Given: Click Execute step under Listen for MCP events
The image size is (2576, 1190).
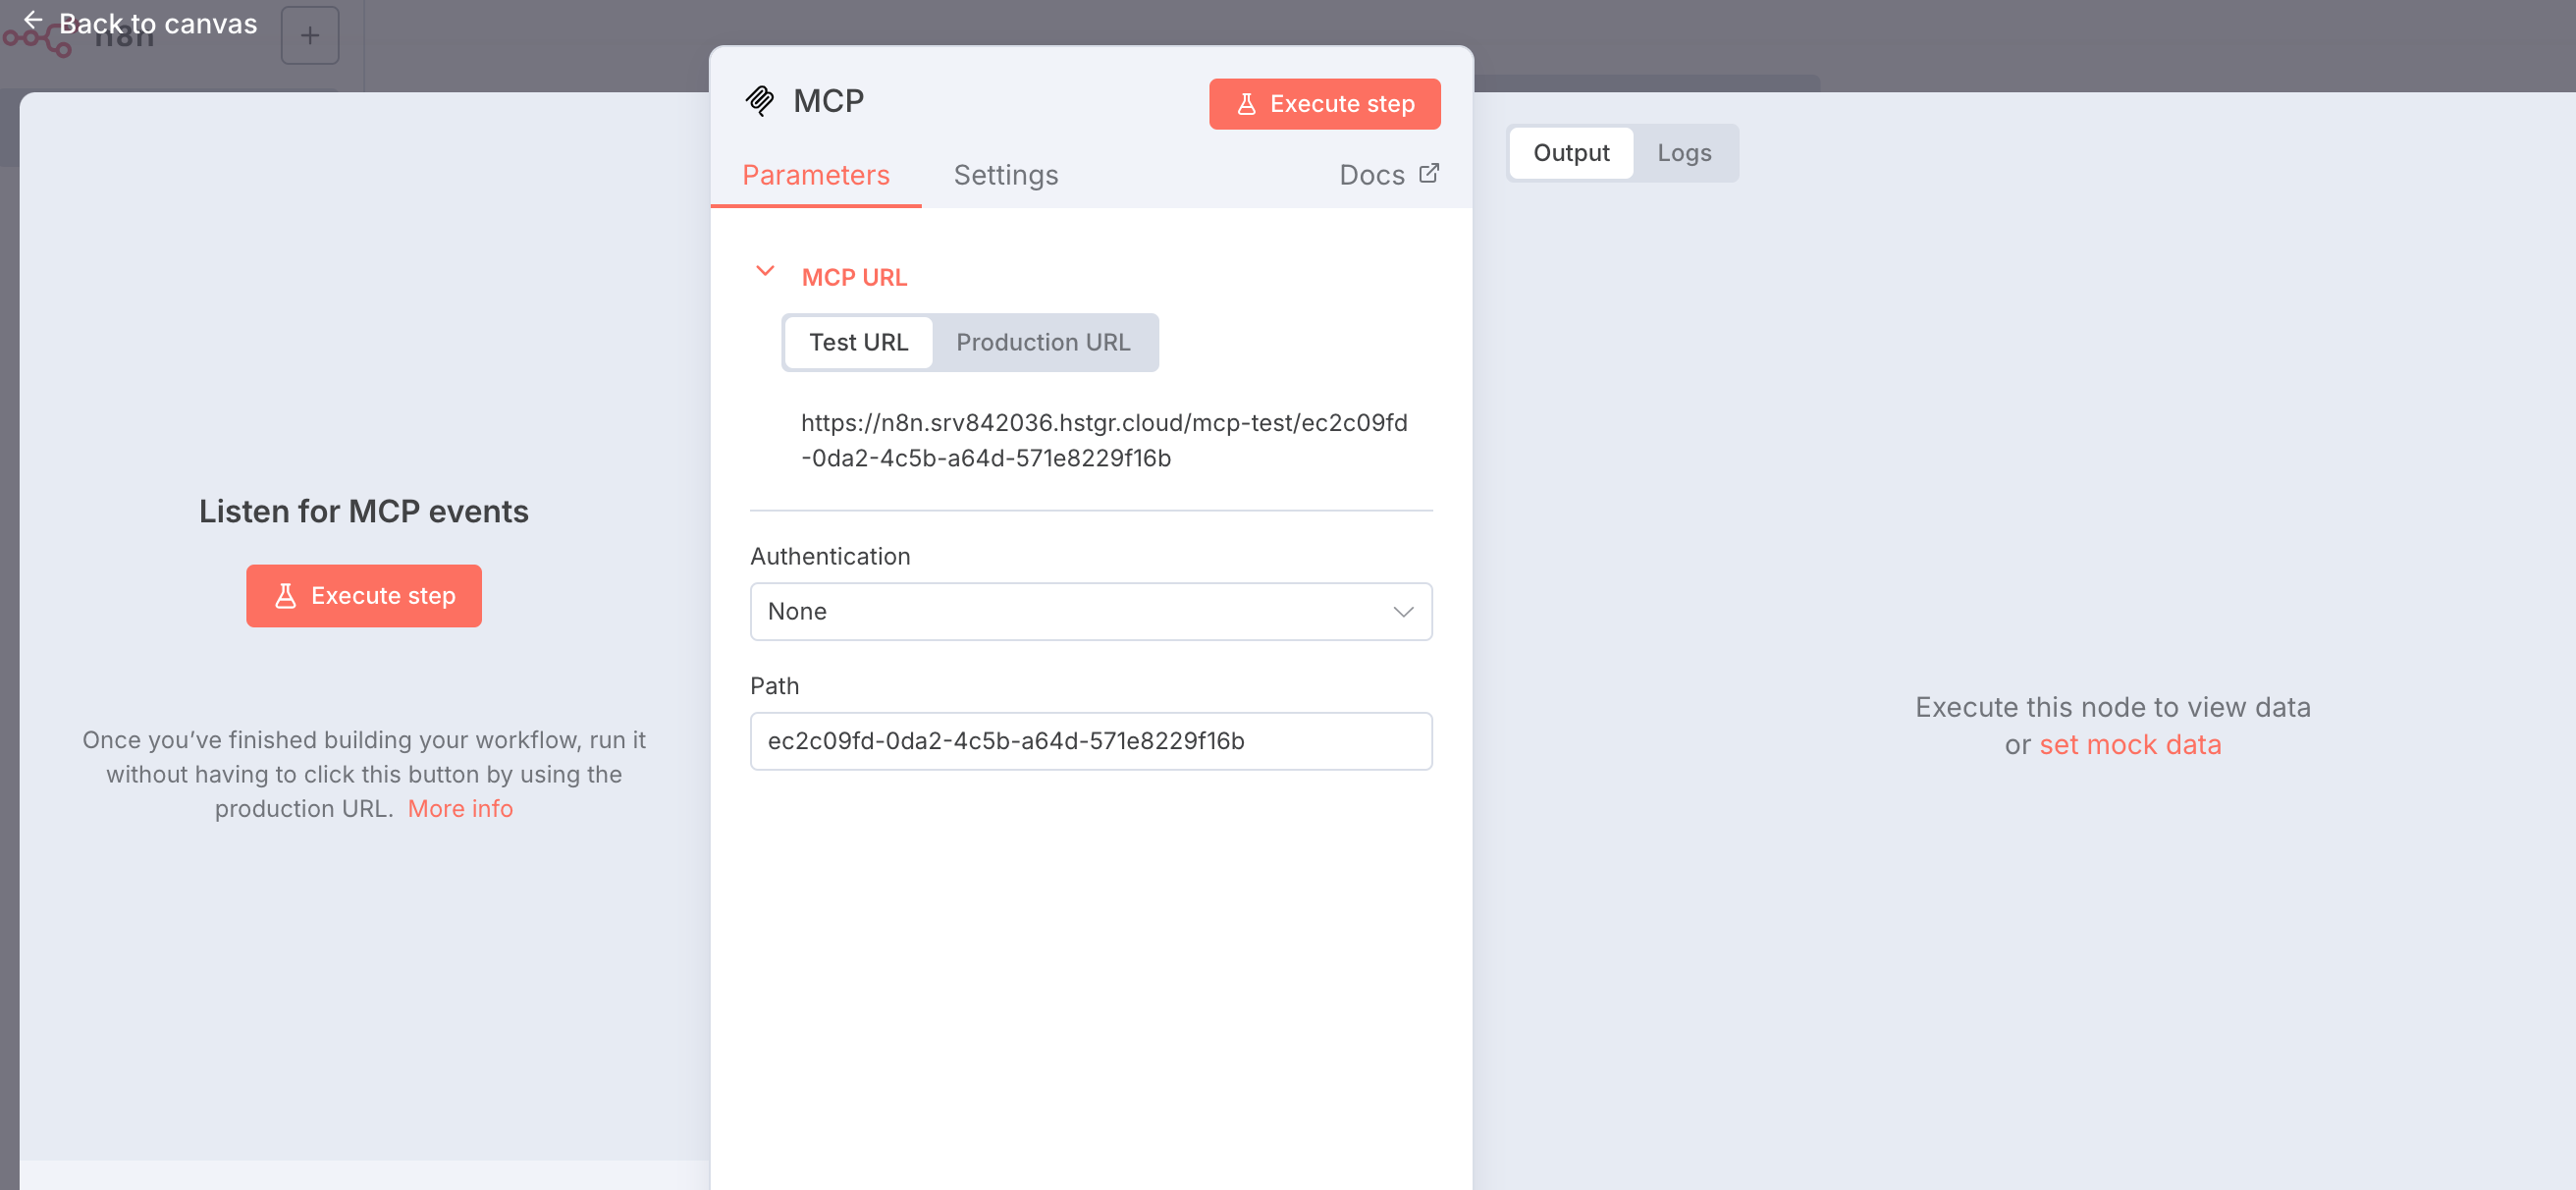Looking at the screenshot, I should [x=364, y=596].
